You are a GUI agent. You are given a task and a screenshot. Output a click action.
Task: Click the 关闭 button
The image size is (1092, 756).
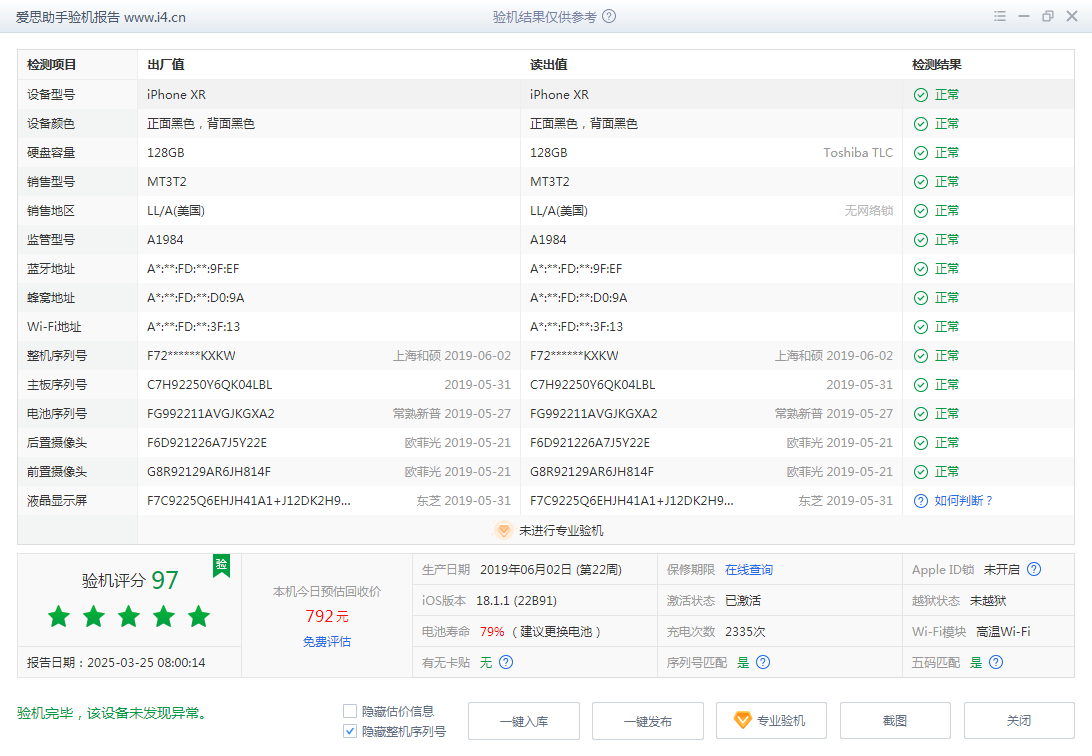click(1019, 721)
